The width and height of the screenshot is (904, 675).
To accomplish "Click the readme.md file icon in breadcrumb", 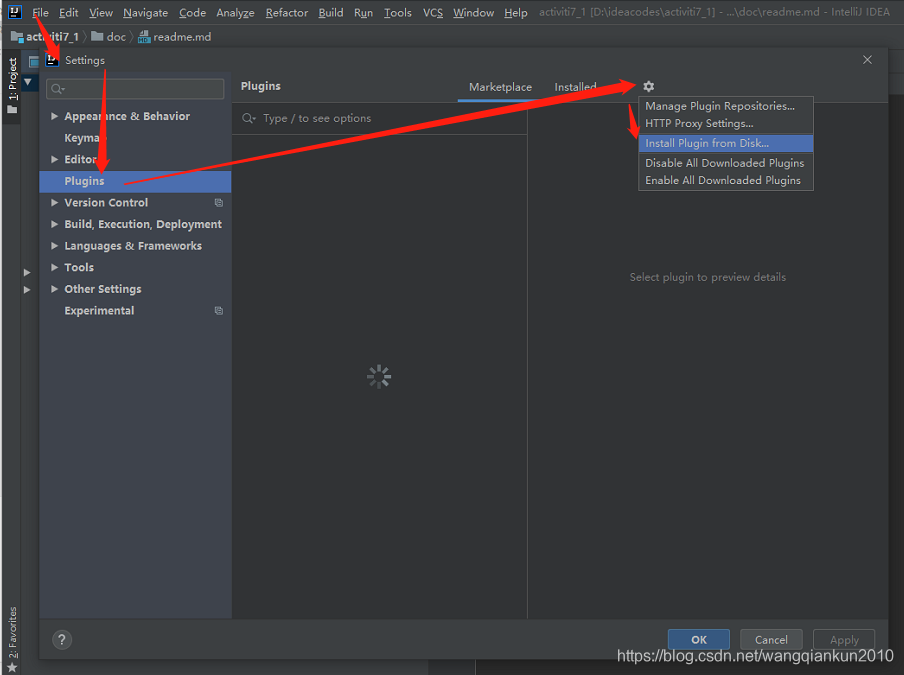I will pos(144,37).
